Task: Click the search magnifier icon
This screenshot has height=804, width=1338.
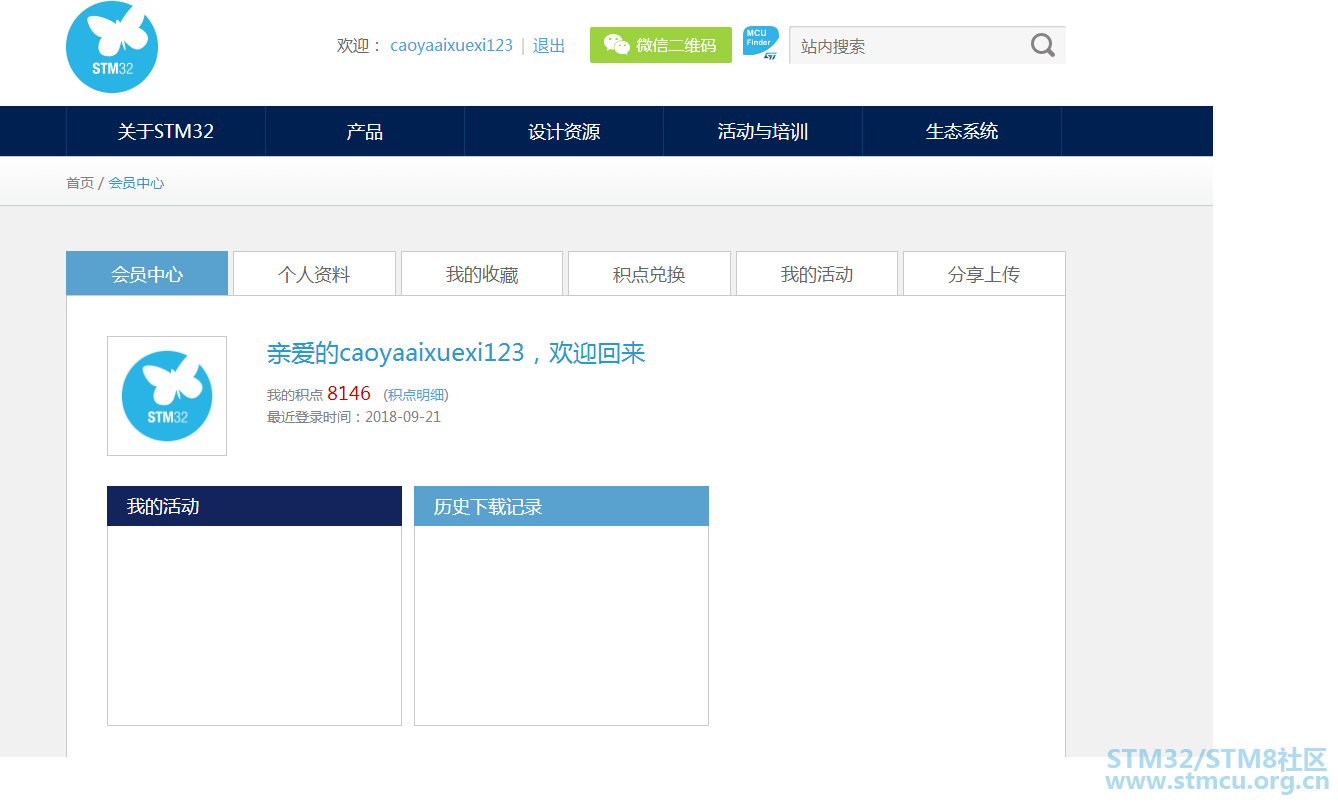Action: tap(1043, 45)
